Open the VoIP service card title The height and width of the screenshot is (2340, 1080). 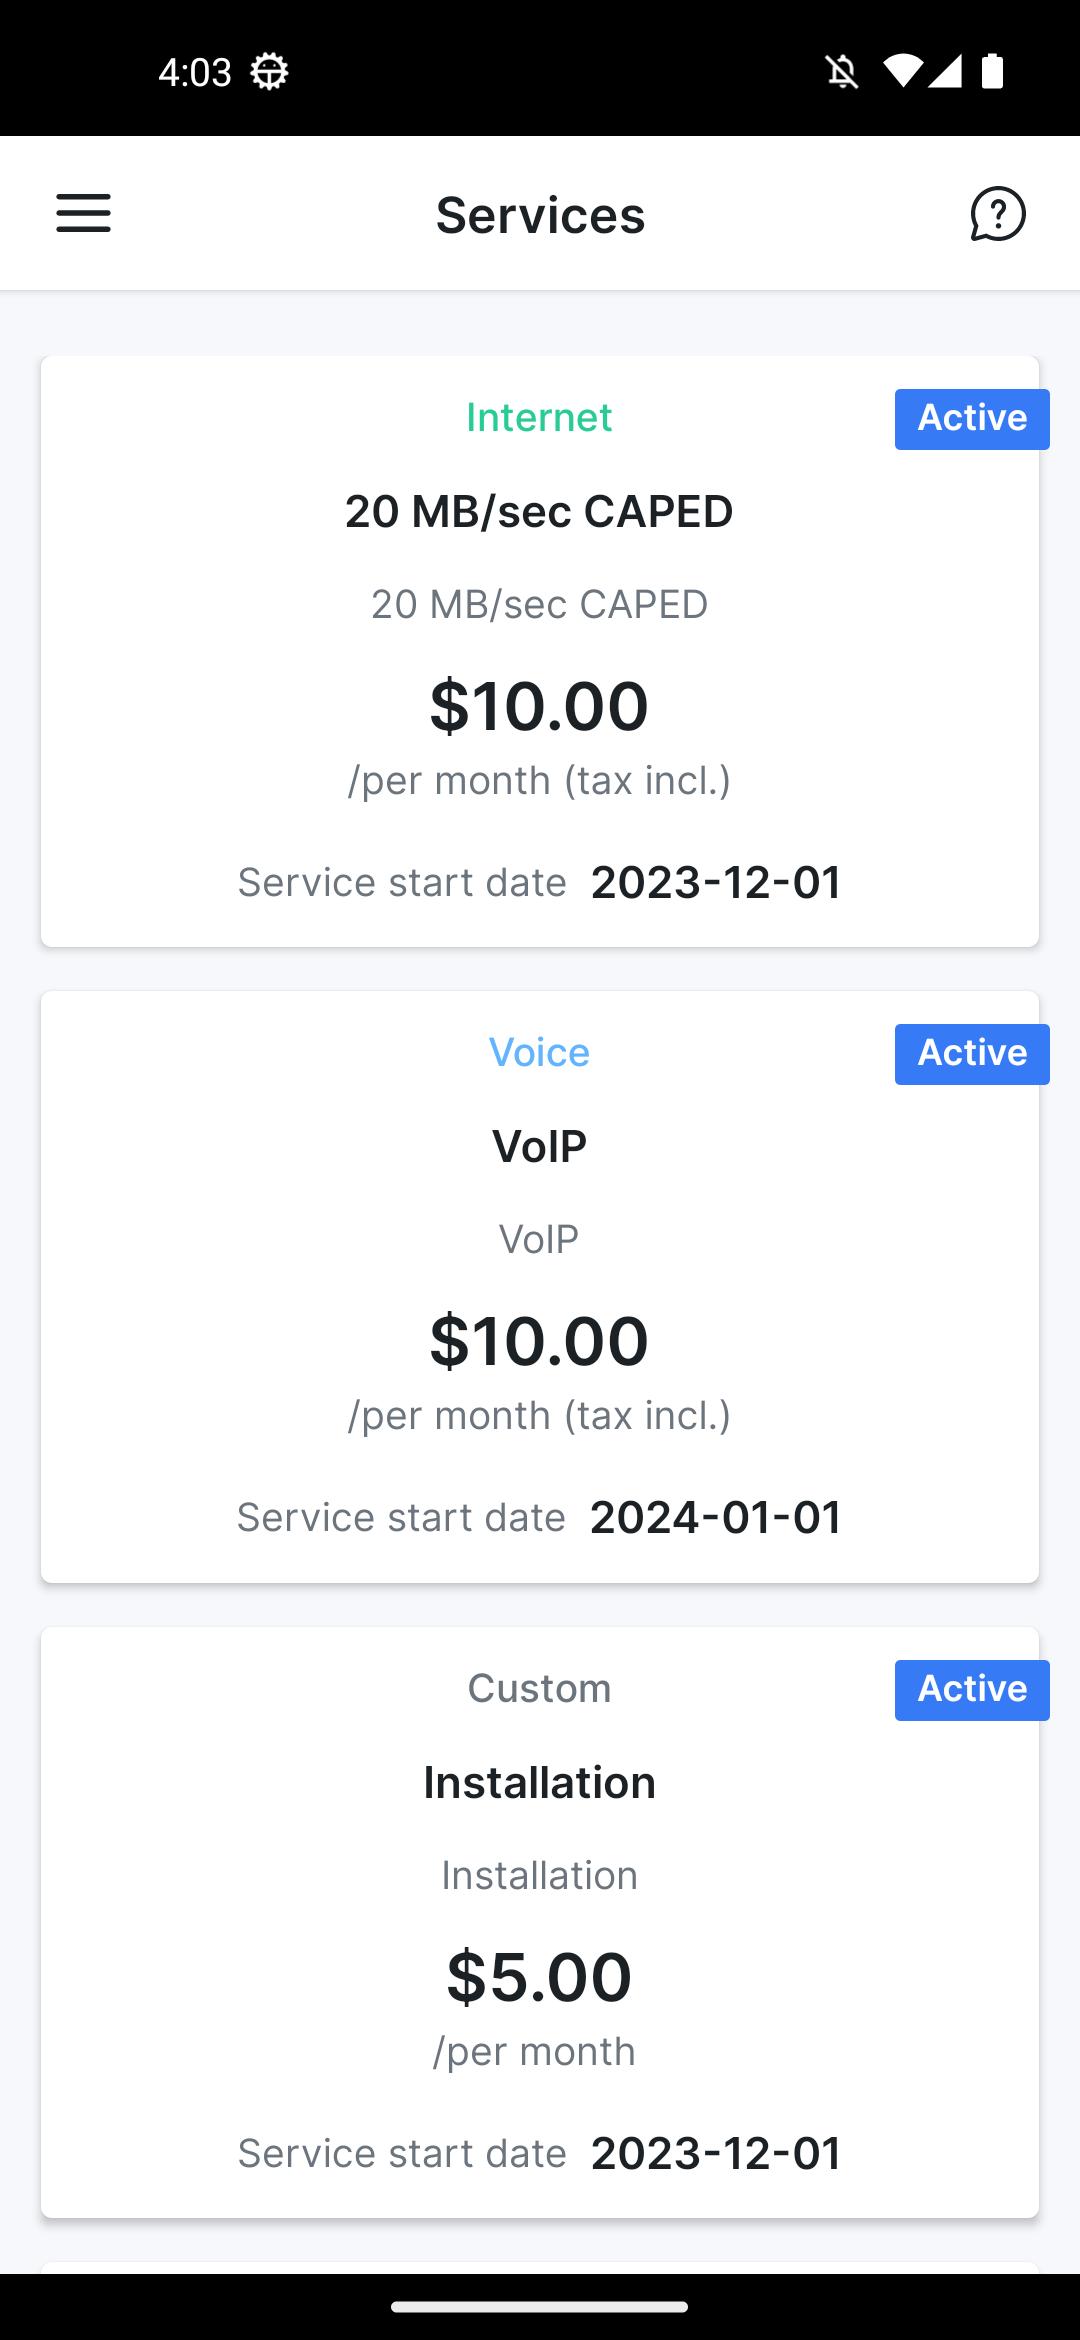click(x=539, y=1147)
